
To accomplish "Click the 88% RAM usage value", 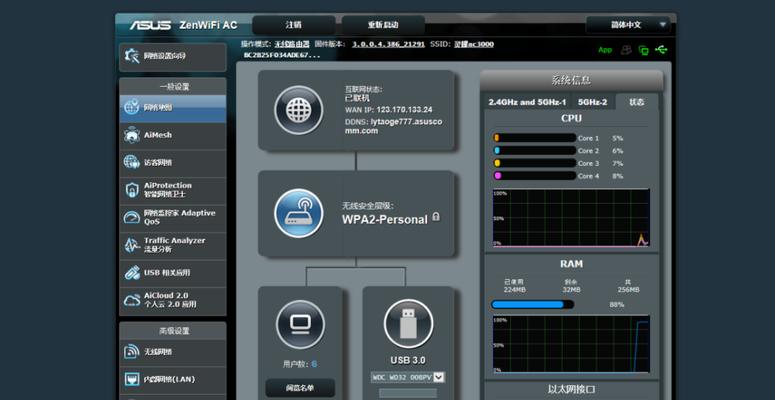I will (x=617, y=305).
